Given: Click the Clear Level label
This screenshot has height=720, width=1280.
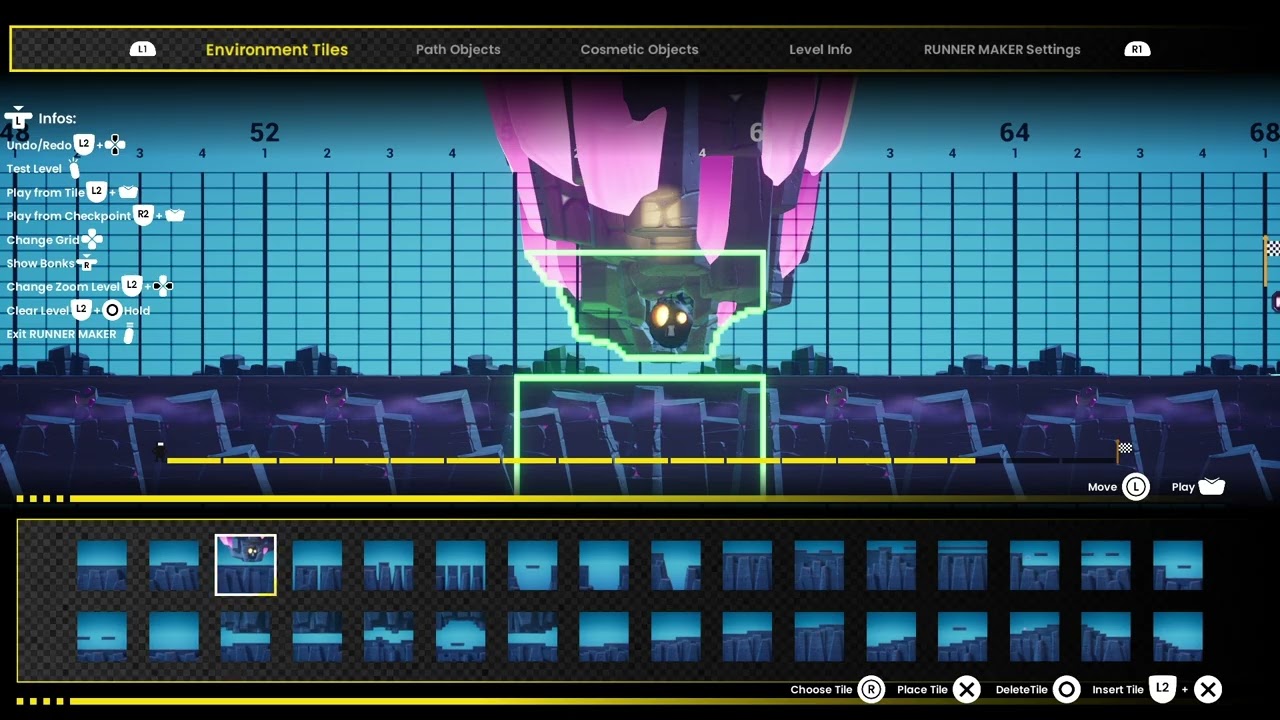Looking at the screenshot, I should tap(38, 311).
